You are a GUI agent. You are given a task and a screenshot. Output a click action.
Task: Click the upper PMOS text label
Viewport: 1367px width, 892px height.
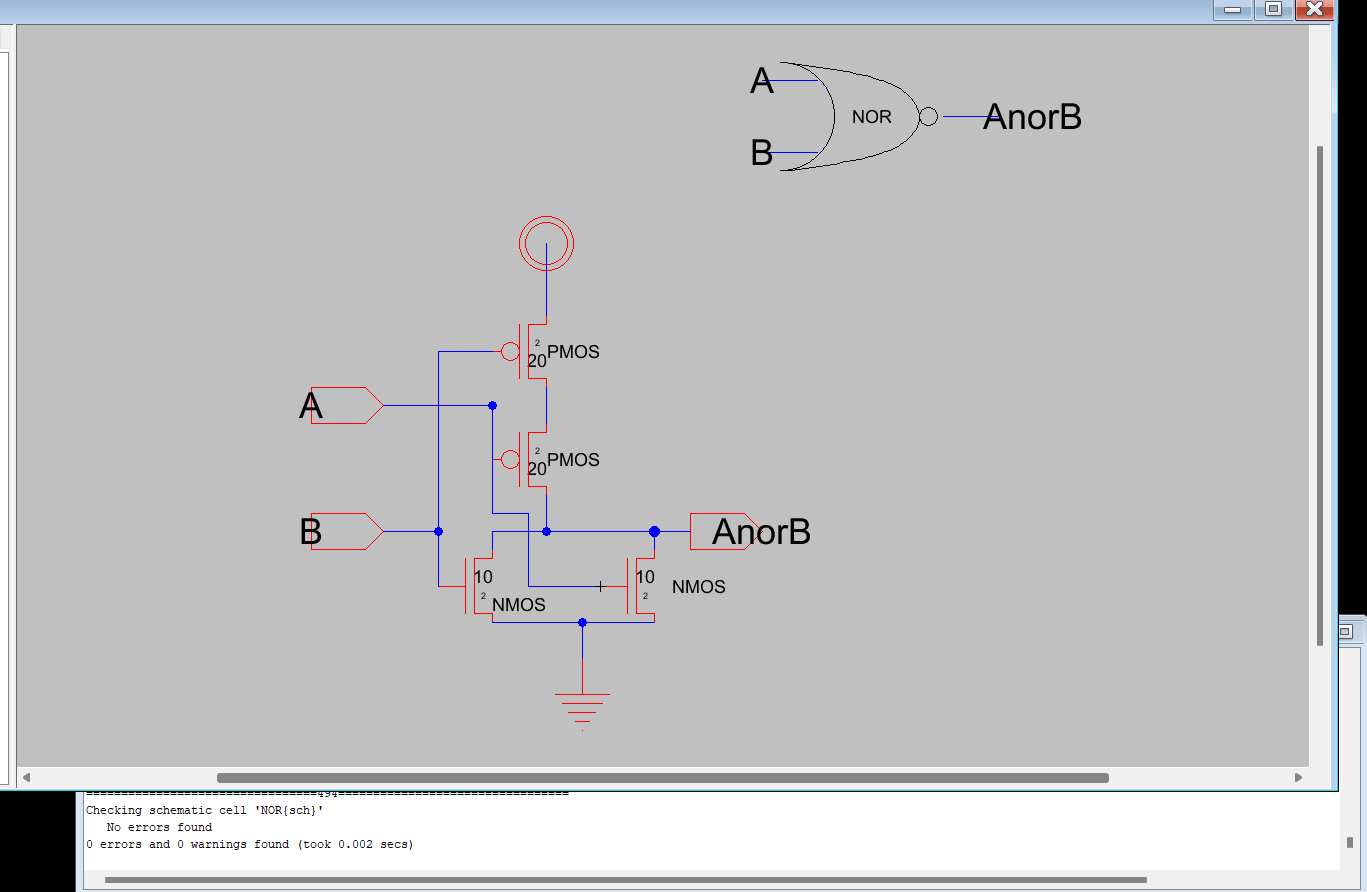[x=573, y=352]
